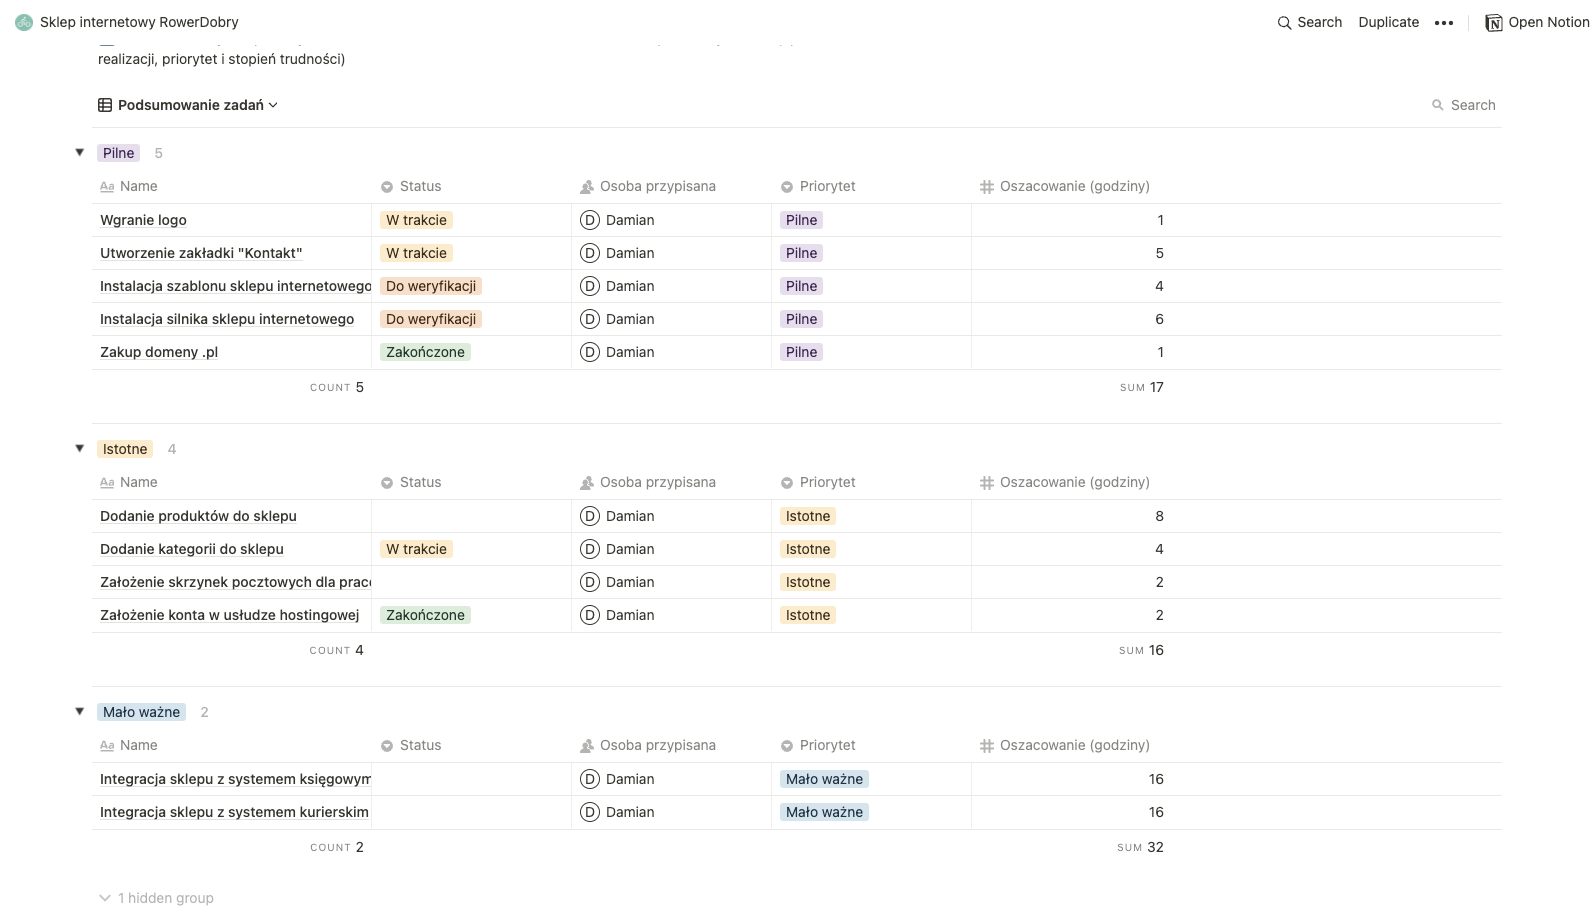The width and height of the screenshot is (1591, 921).
Task: Collapse the Istotne group
Action: (80, 449)
